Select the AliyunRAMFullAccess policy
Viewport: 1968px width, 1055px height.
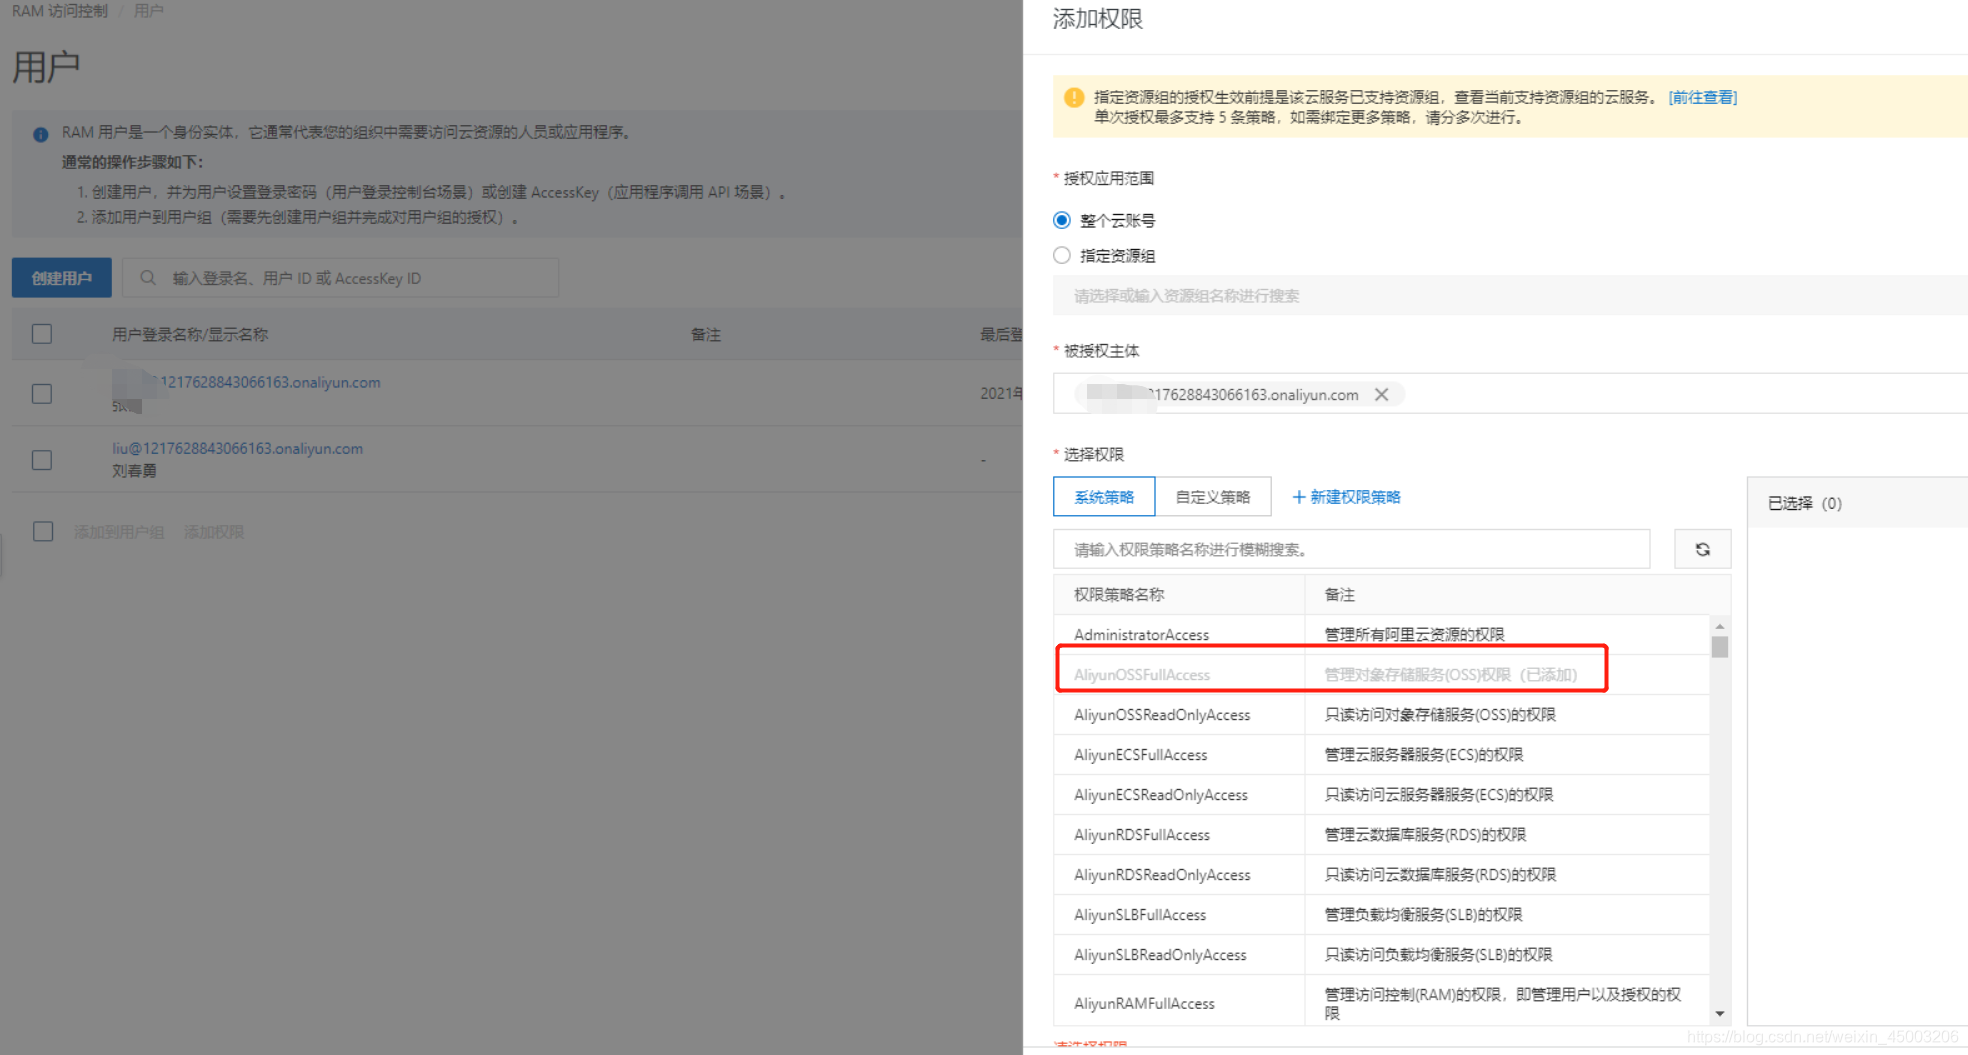click(1382, 1001)
